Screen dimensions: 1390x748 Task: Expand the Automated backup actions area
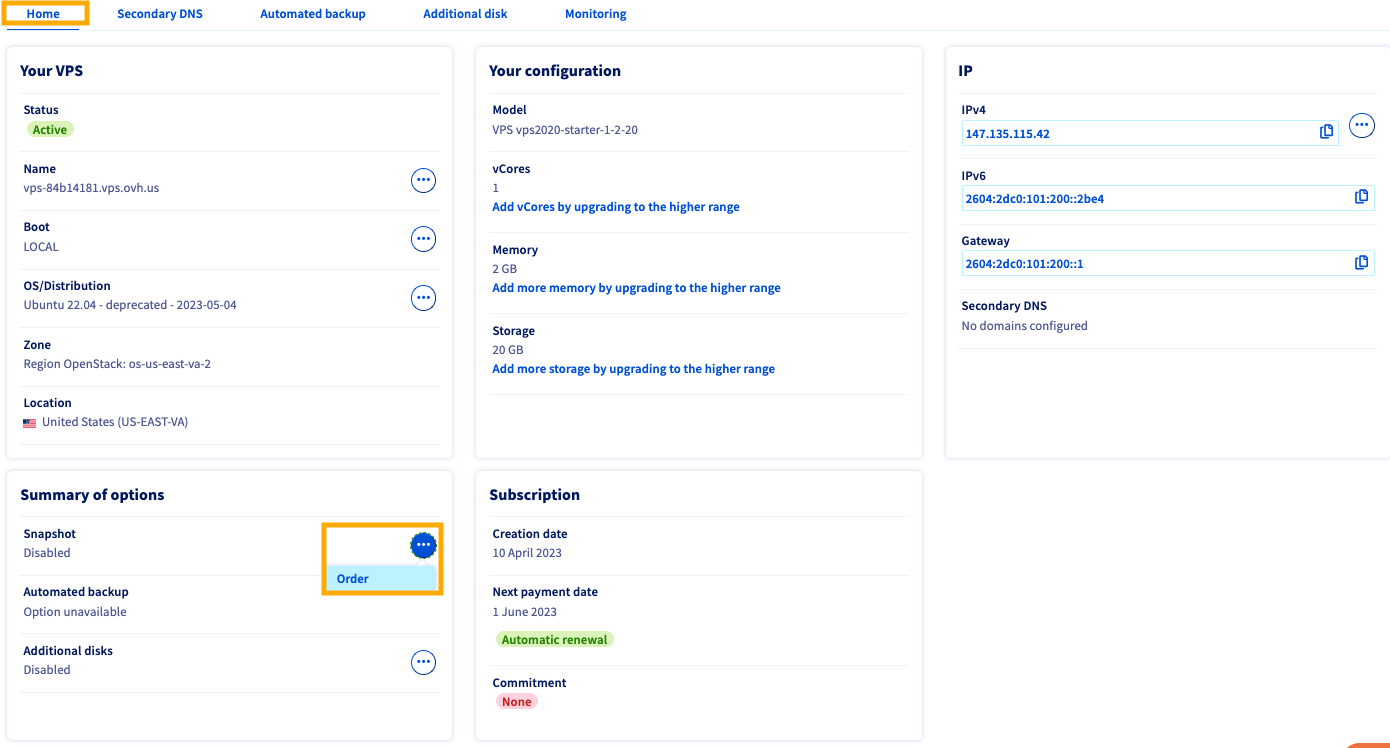click(423, 600)
